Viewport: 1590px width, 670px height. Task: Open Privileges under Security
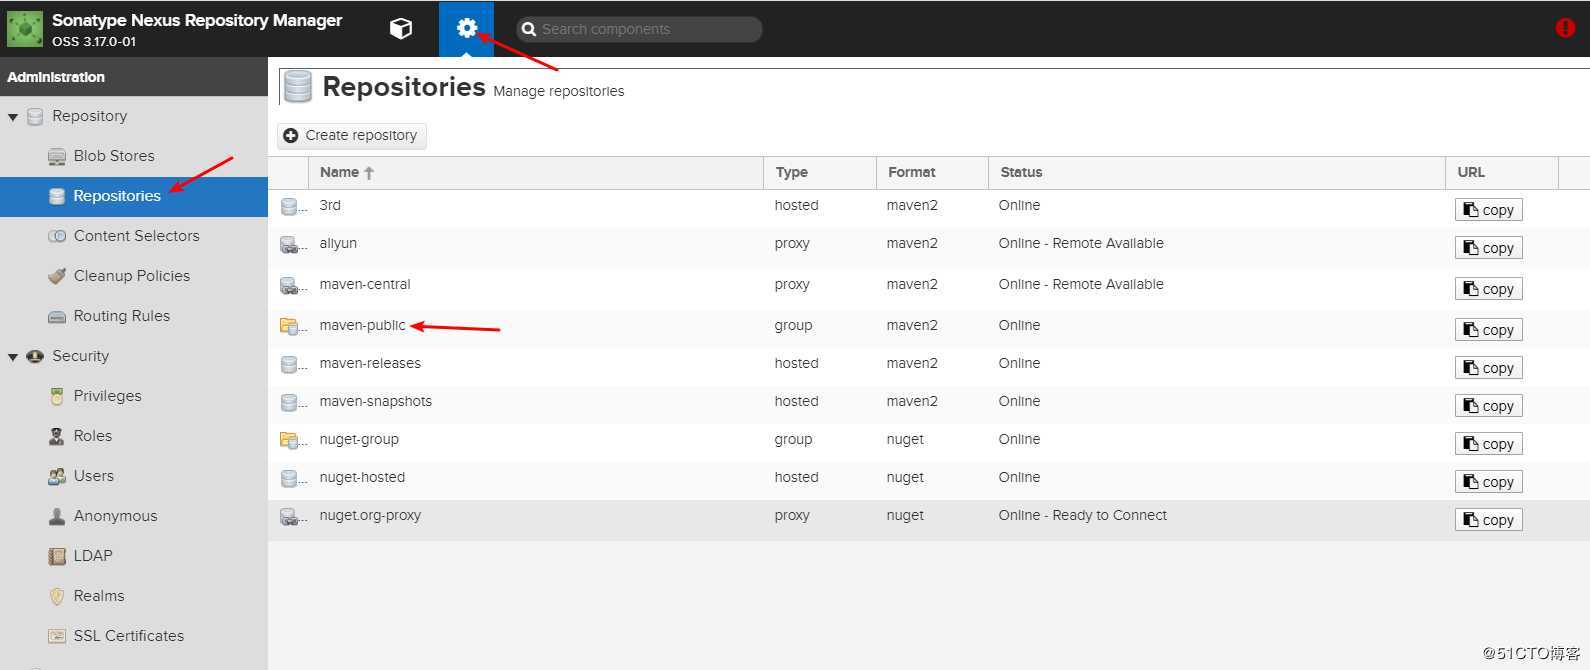click(108, 396)
